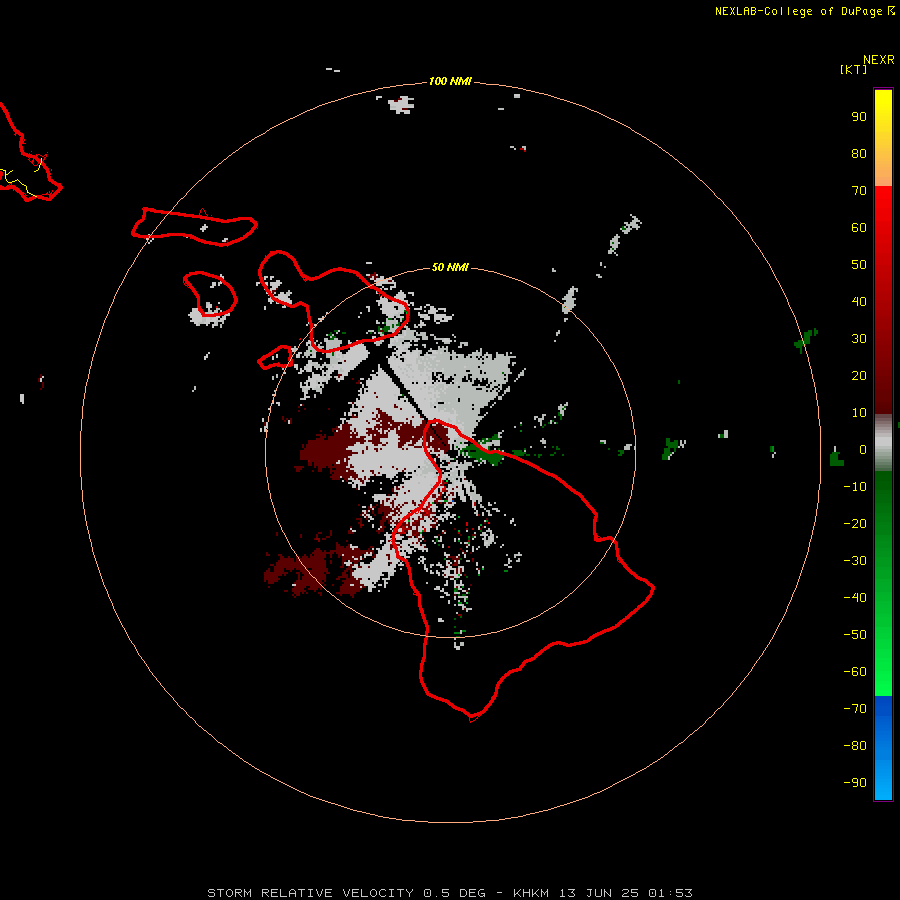The image size is (900, 900).
Task: Click the positive 10 scale label
Action: 859,413
